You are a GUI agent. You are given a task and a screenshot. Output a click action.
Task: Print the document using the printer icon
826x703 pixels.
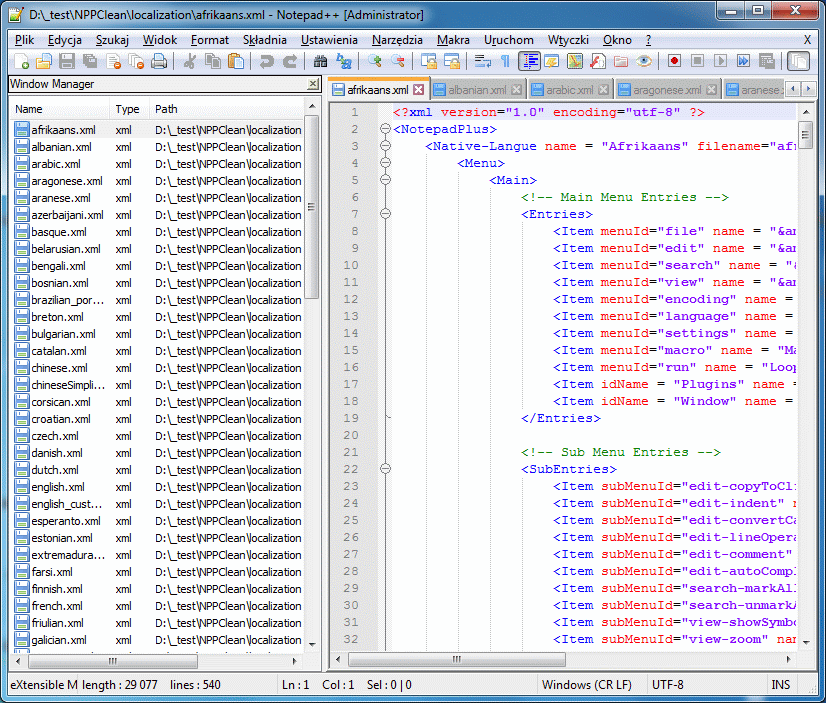(160, 62)
